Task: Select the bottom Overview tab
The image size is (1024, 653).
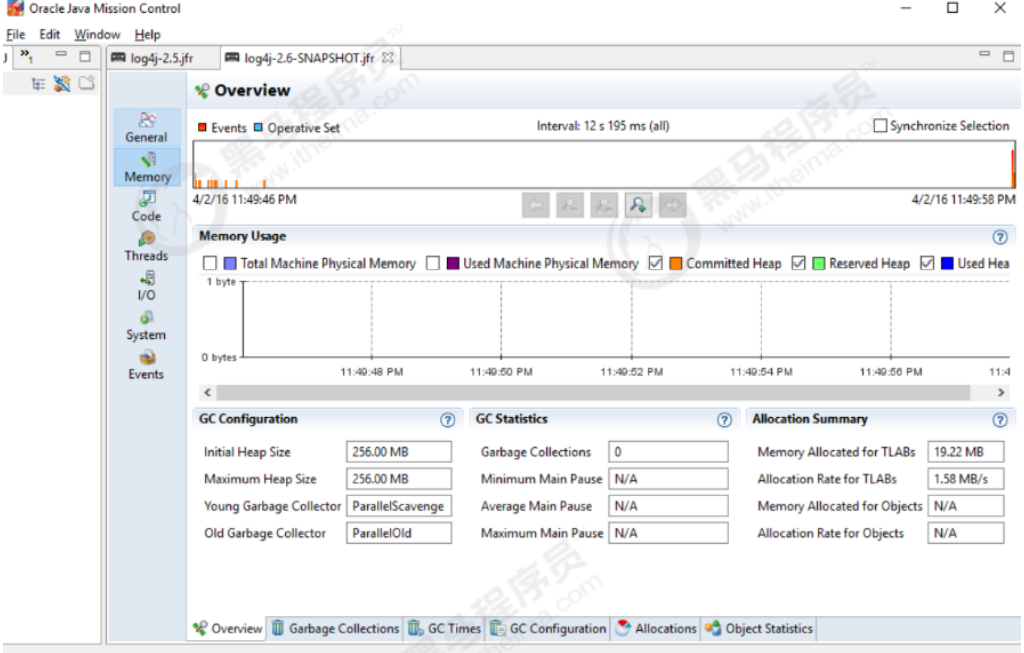Action: (227, 629)
